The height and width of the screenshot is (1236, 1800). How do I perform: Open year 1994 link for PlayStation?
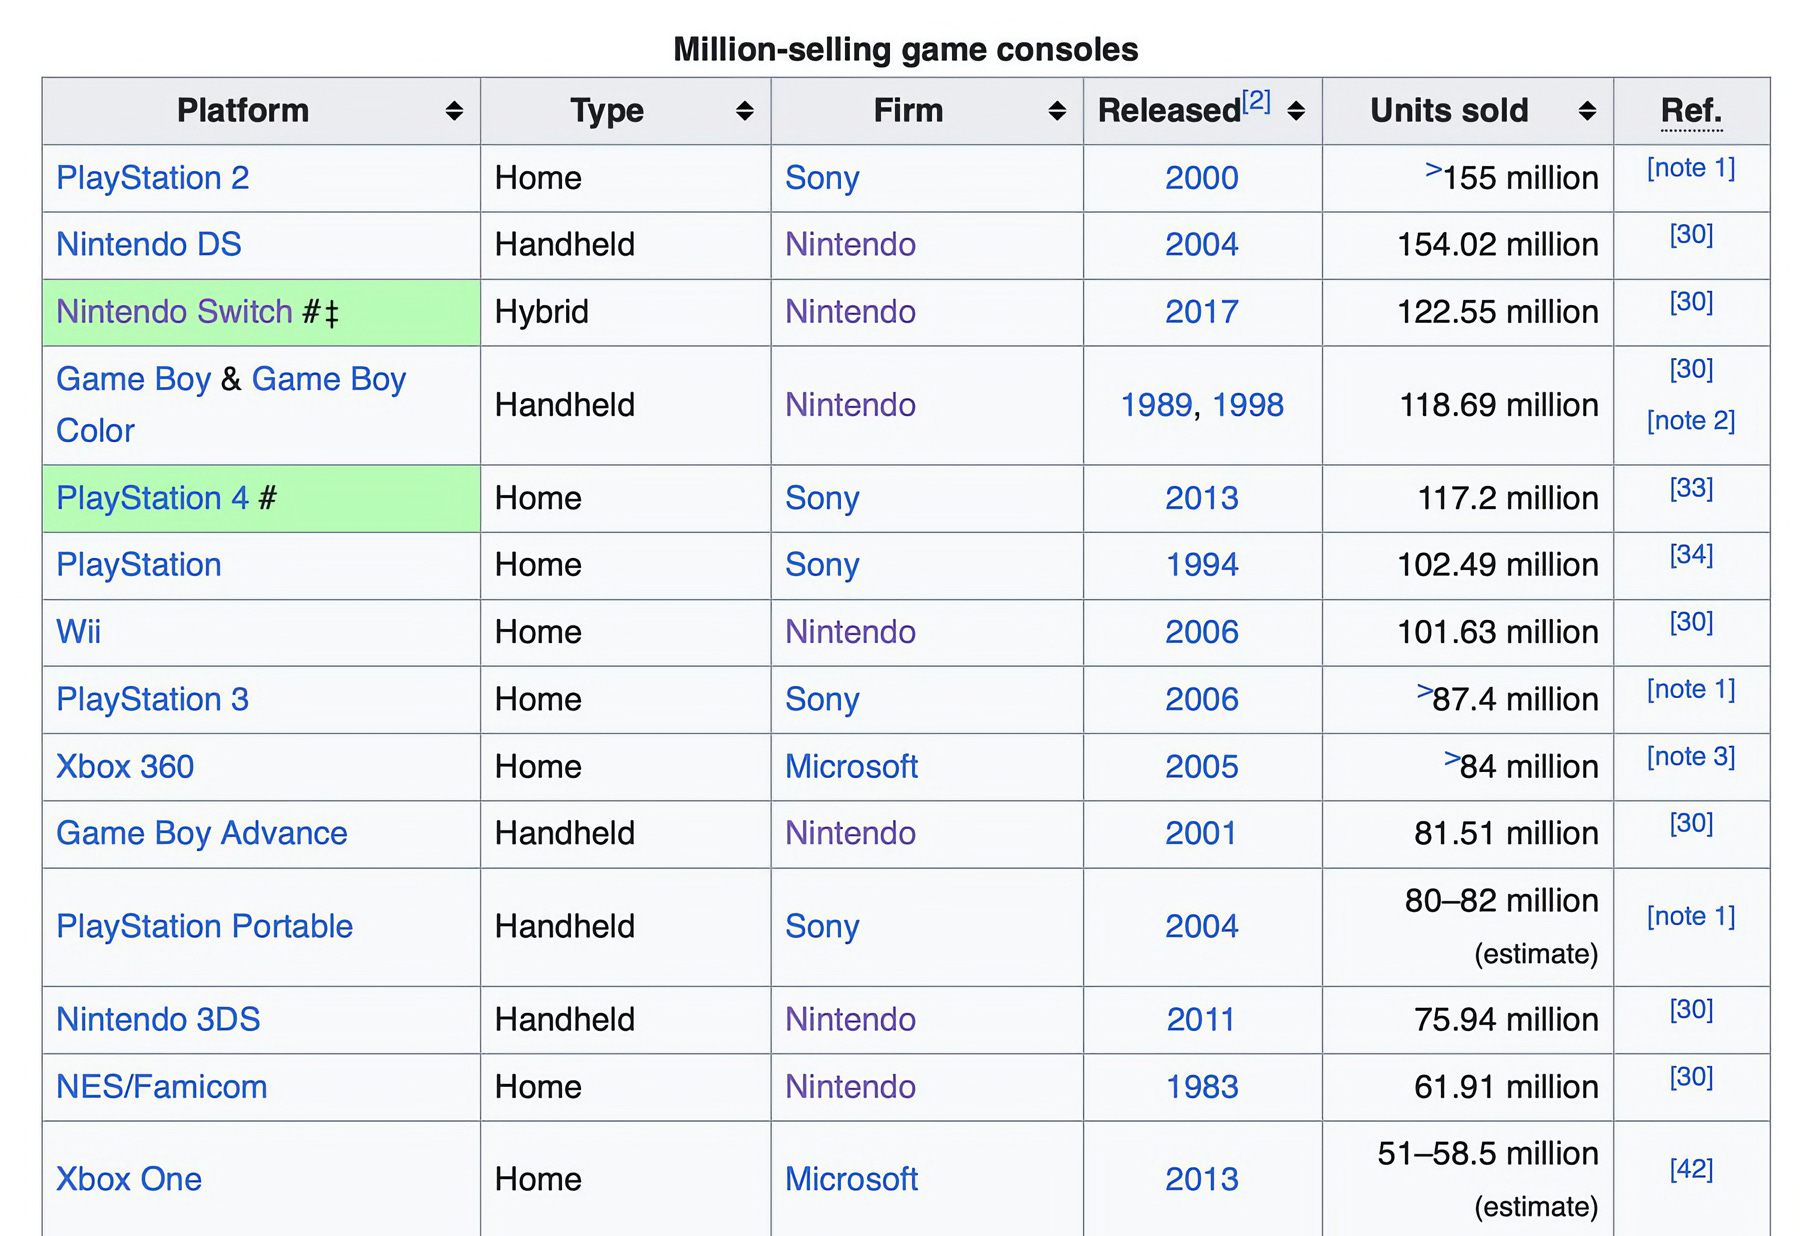(x=1202, y=565)
